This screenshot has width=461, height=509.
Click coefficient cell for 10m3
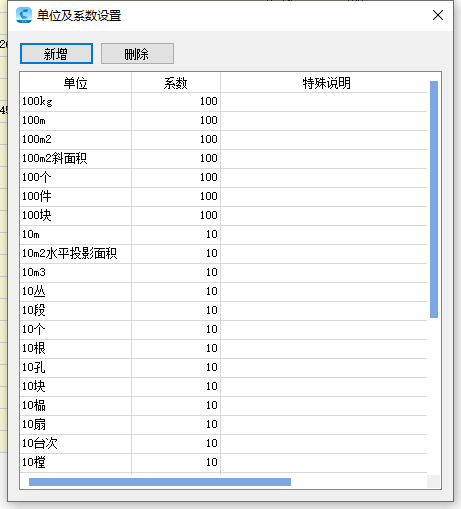pyautogui.click(x=176, y=273)
